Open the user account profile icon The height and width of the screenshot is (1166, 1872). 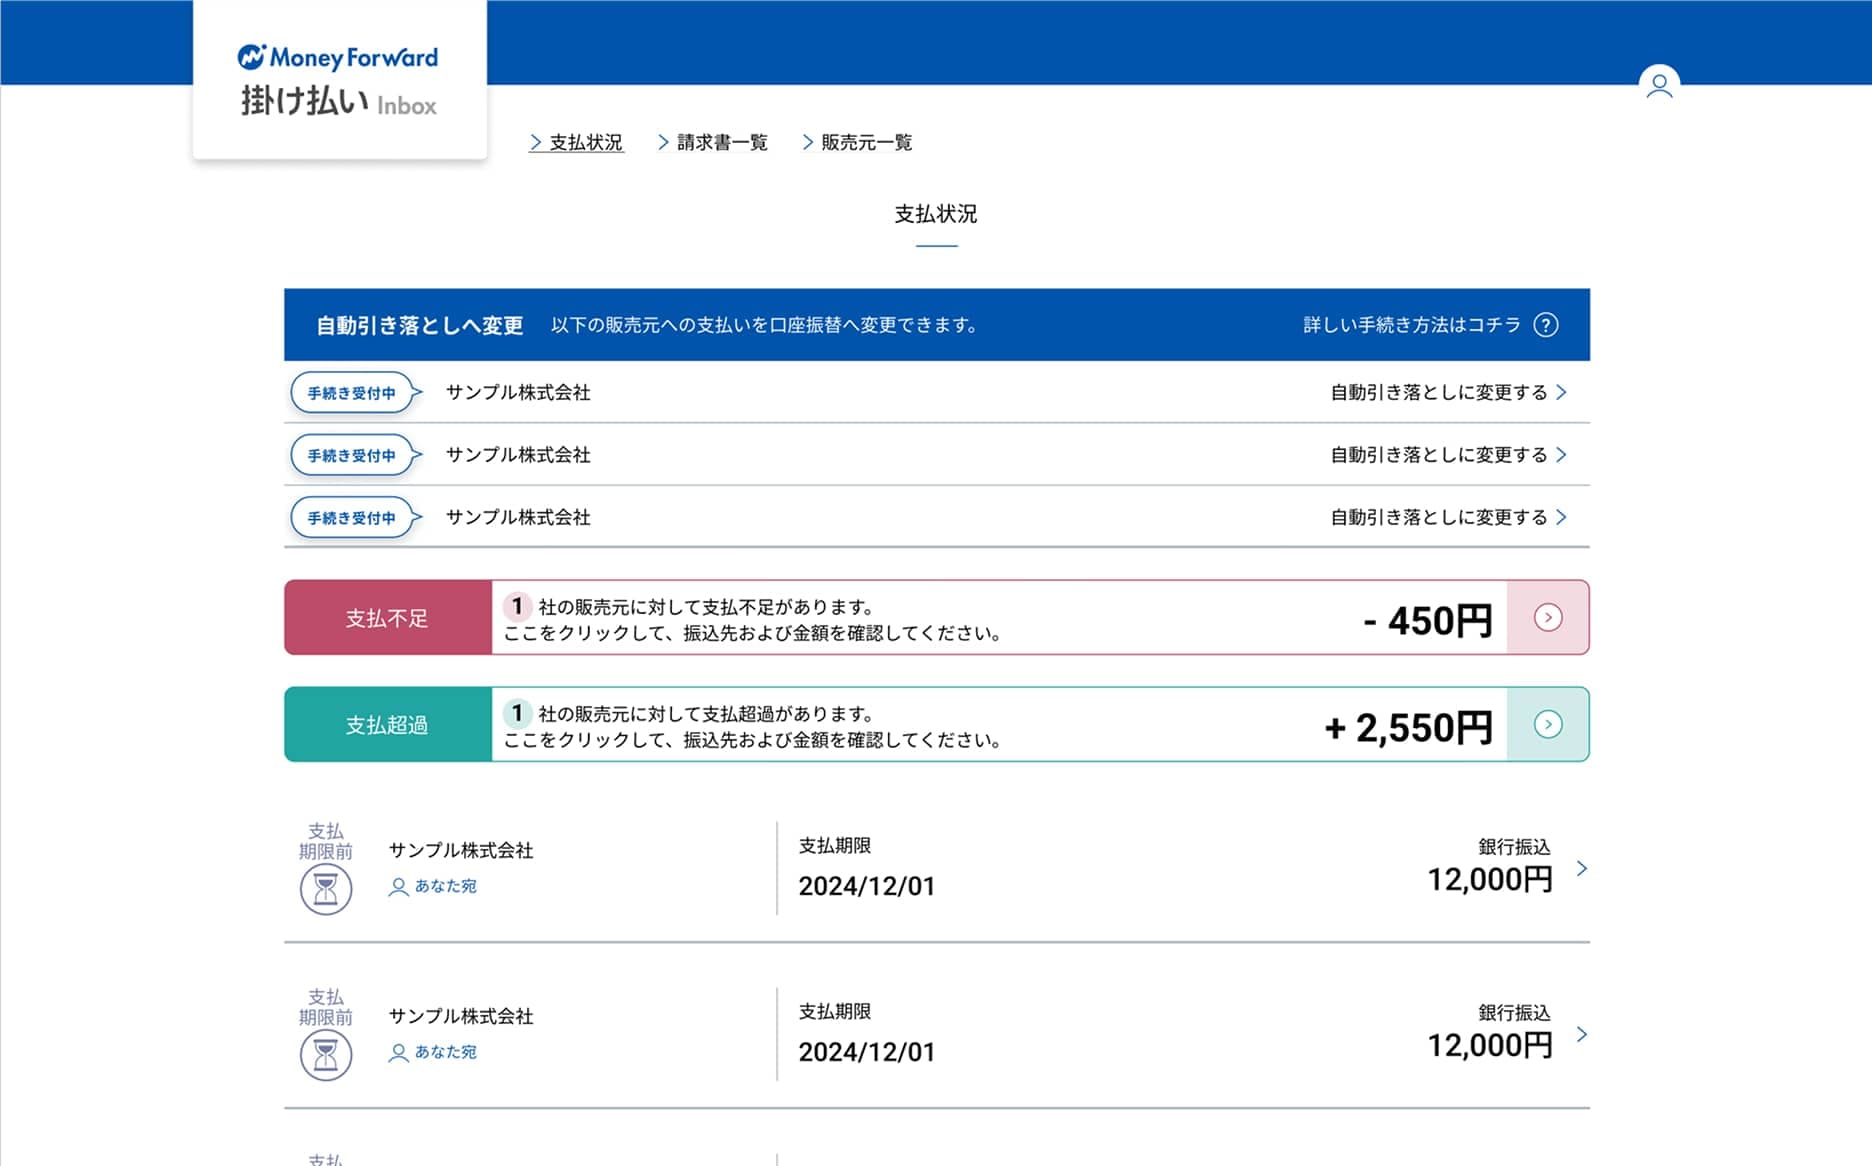click(x=1659, y=85)
